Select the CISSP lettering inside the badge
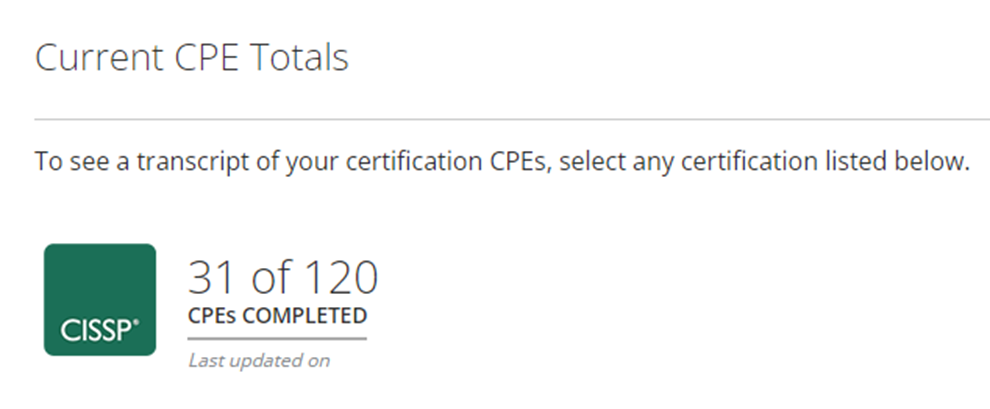This screenshot has width=990, height=409. pyautogui.click(x=97, y=330)
